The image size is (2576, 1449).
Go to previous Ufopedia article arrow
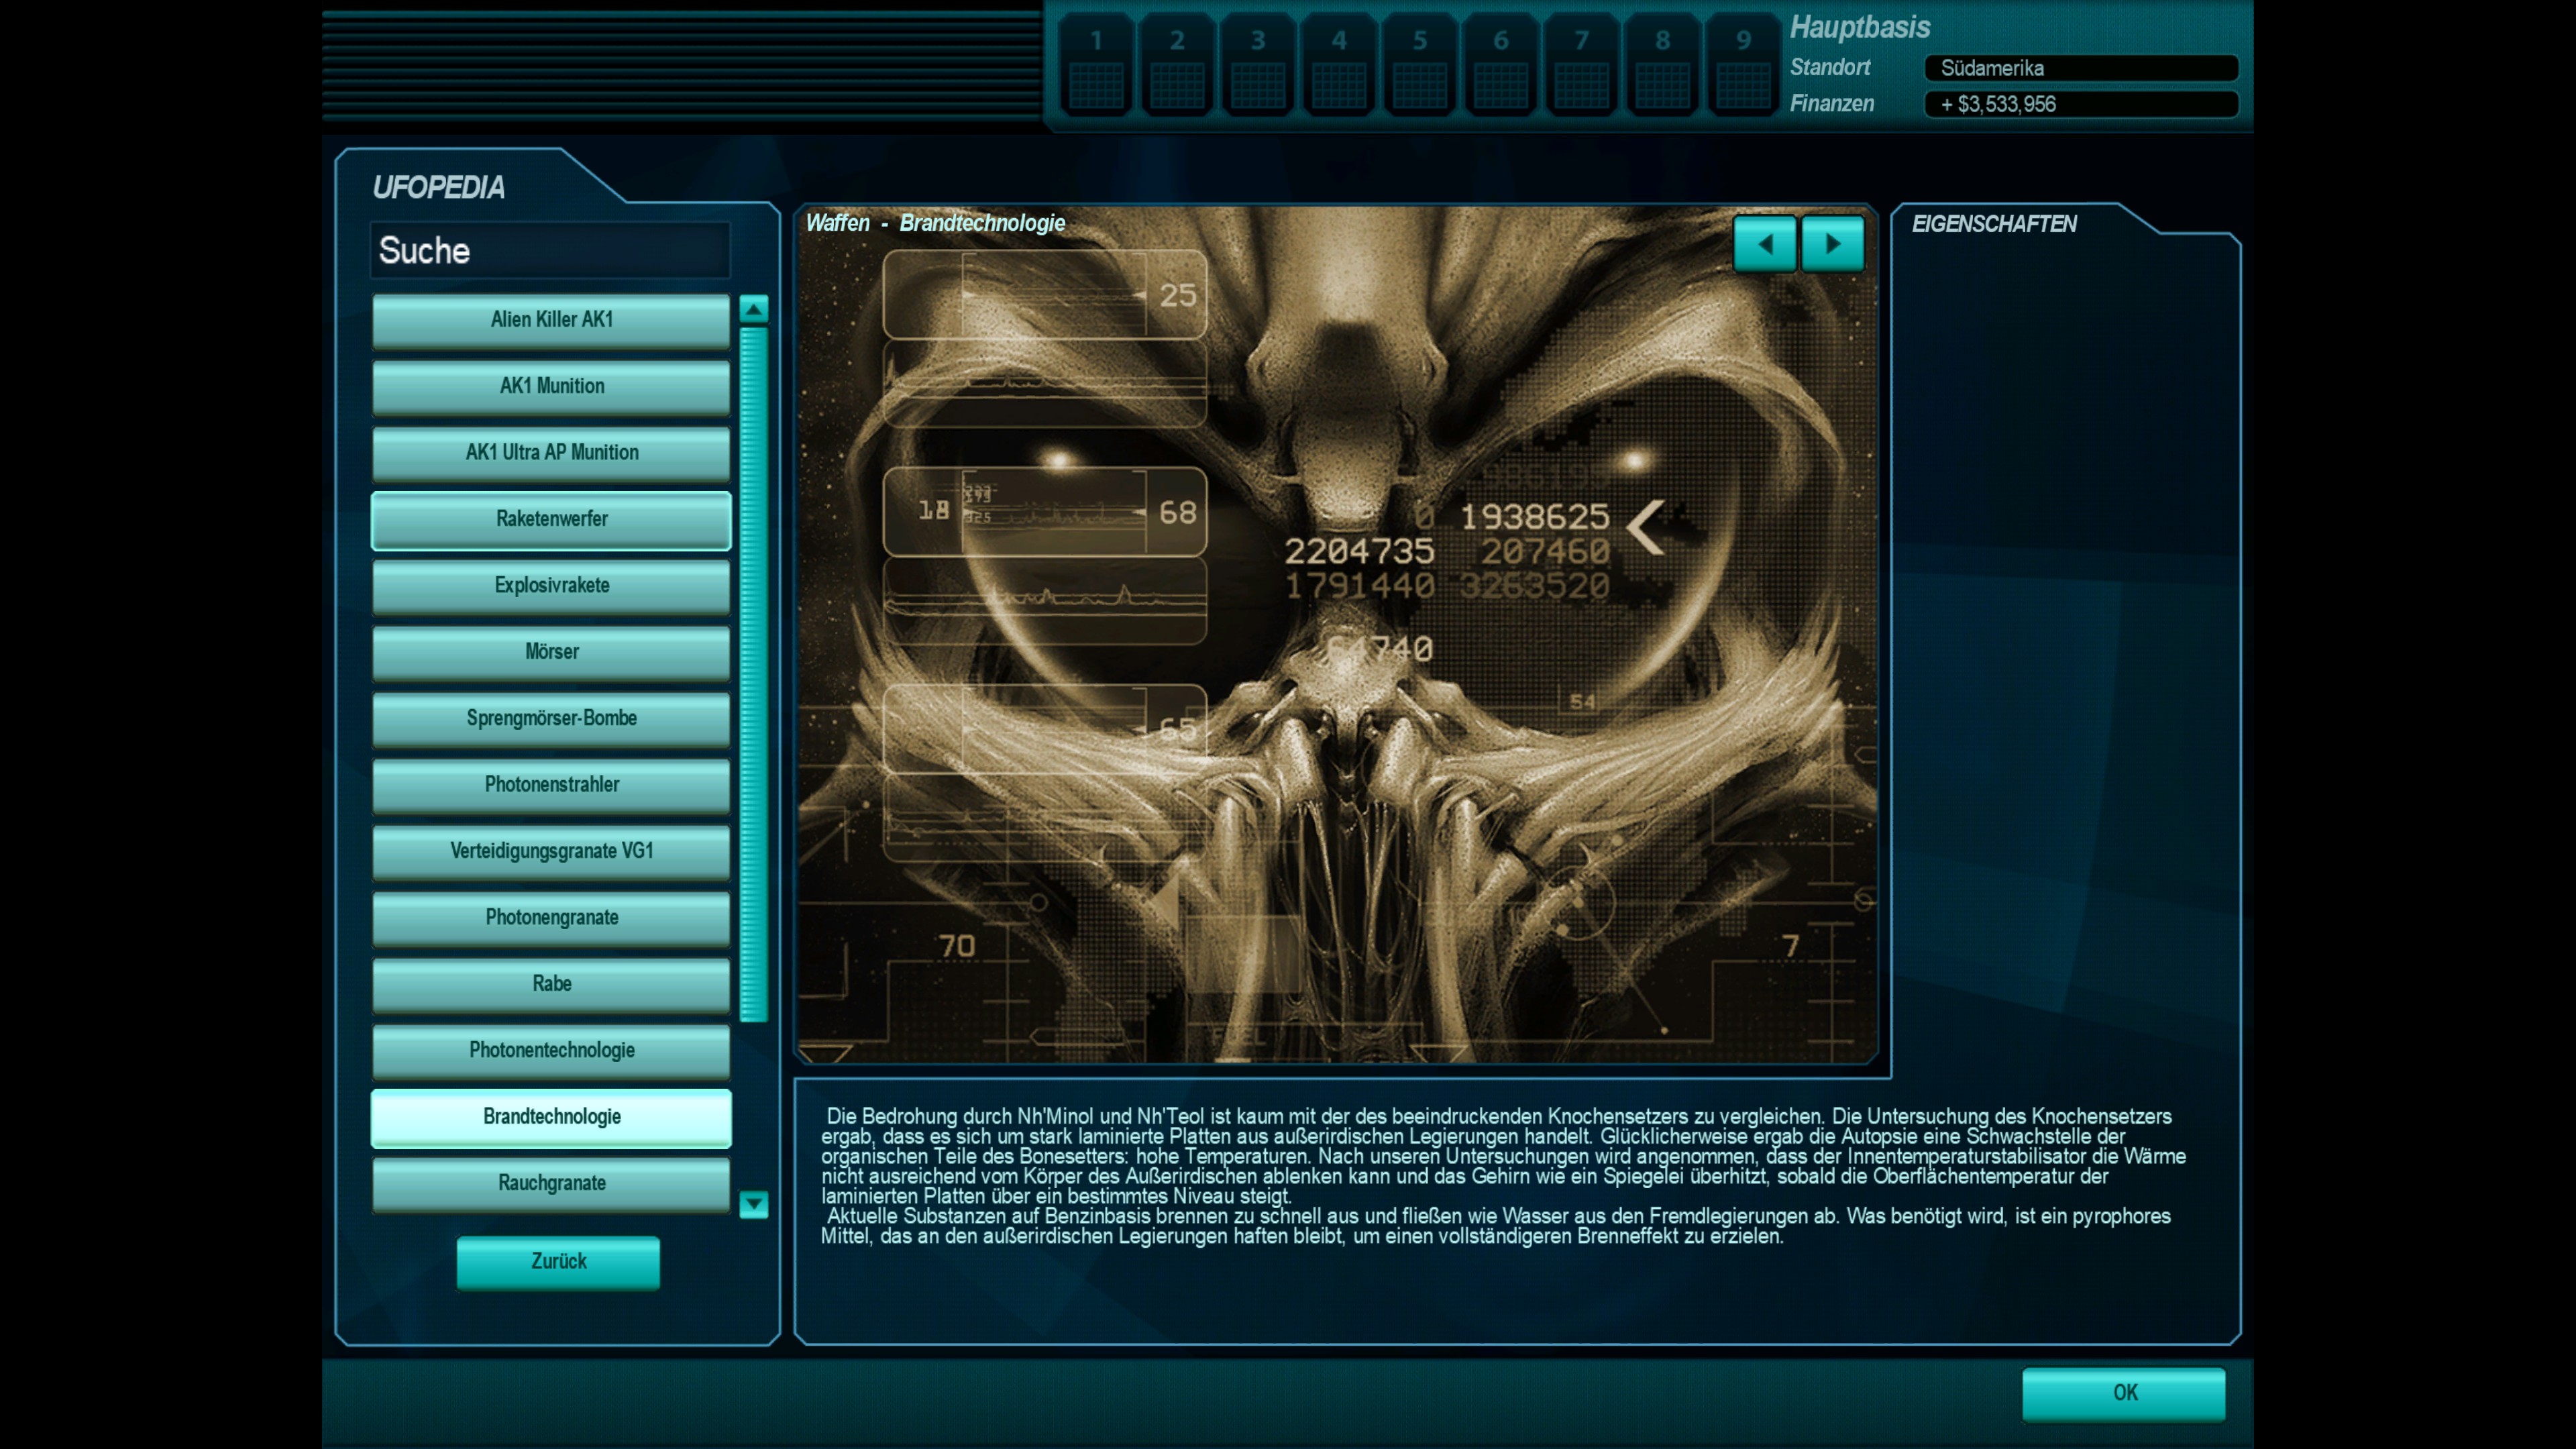coord(1764,243)
